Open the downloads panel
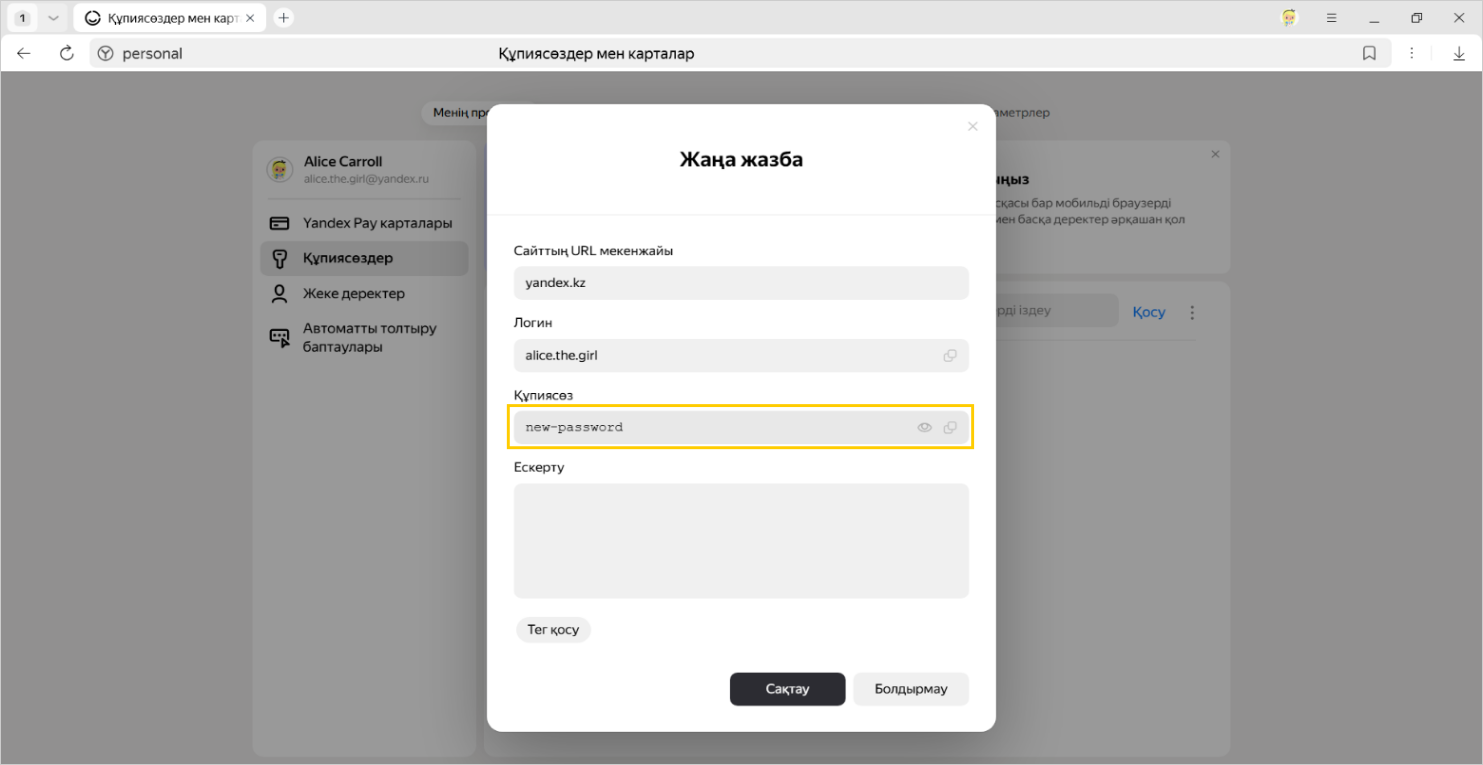 tap(1459, 54)
